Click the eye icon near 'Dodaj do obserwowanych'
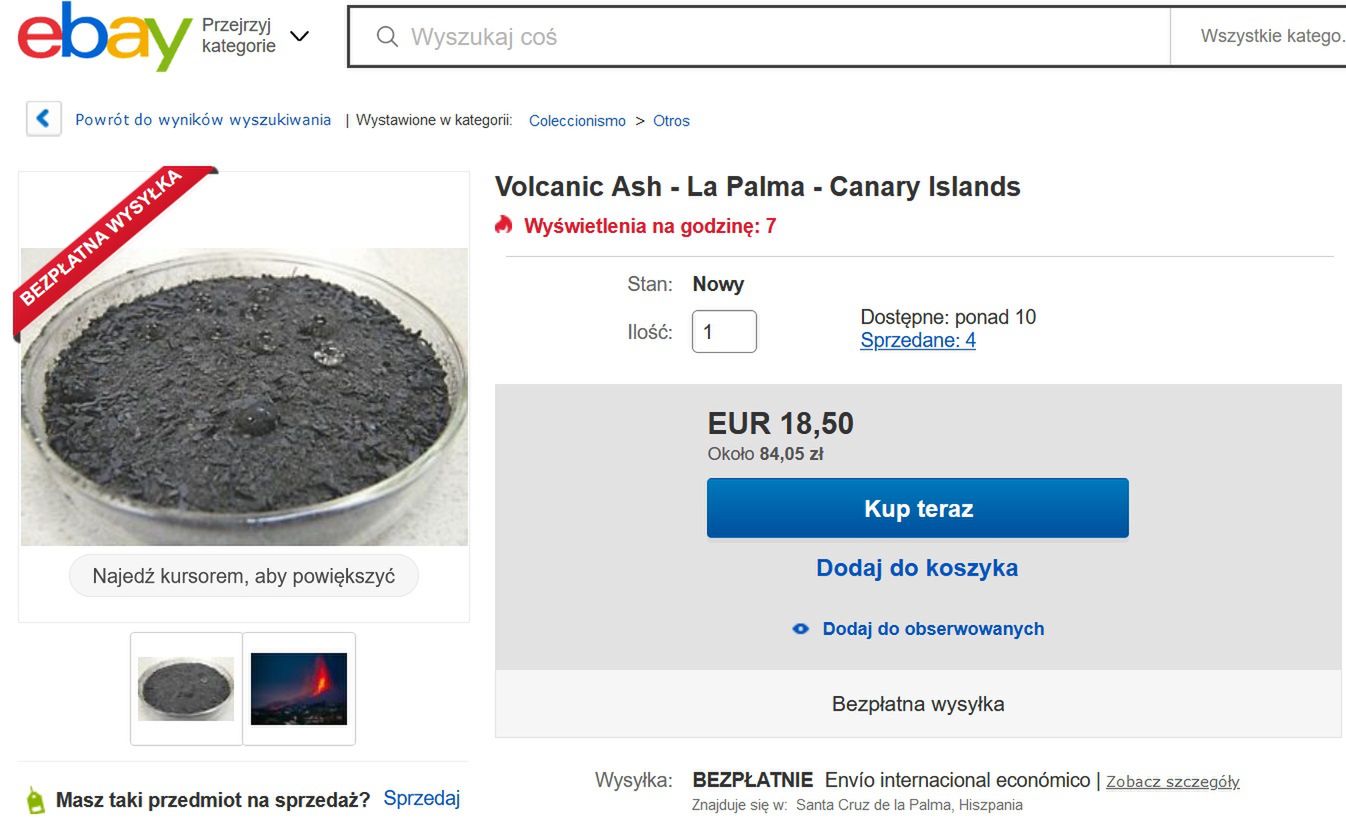The height and width of the screenshot is (820, 1346). tap(799, 628)
